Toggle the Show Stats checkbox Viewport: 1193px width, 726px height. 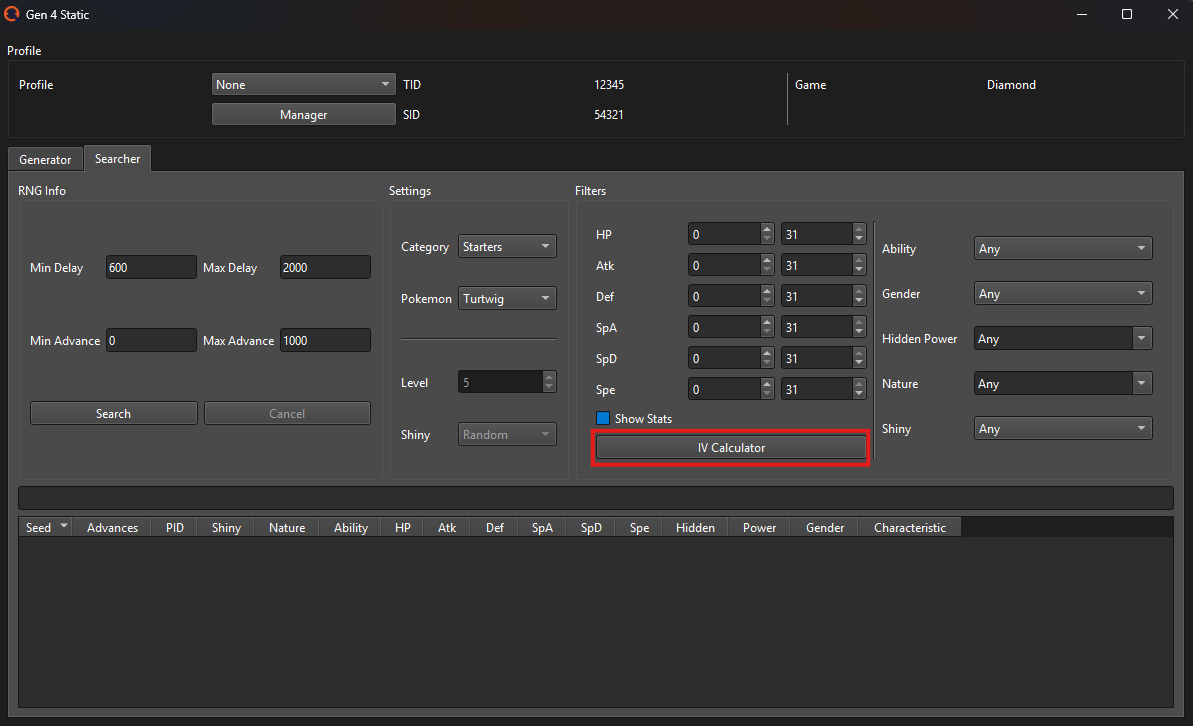pos(603,419)
